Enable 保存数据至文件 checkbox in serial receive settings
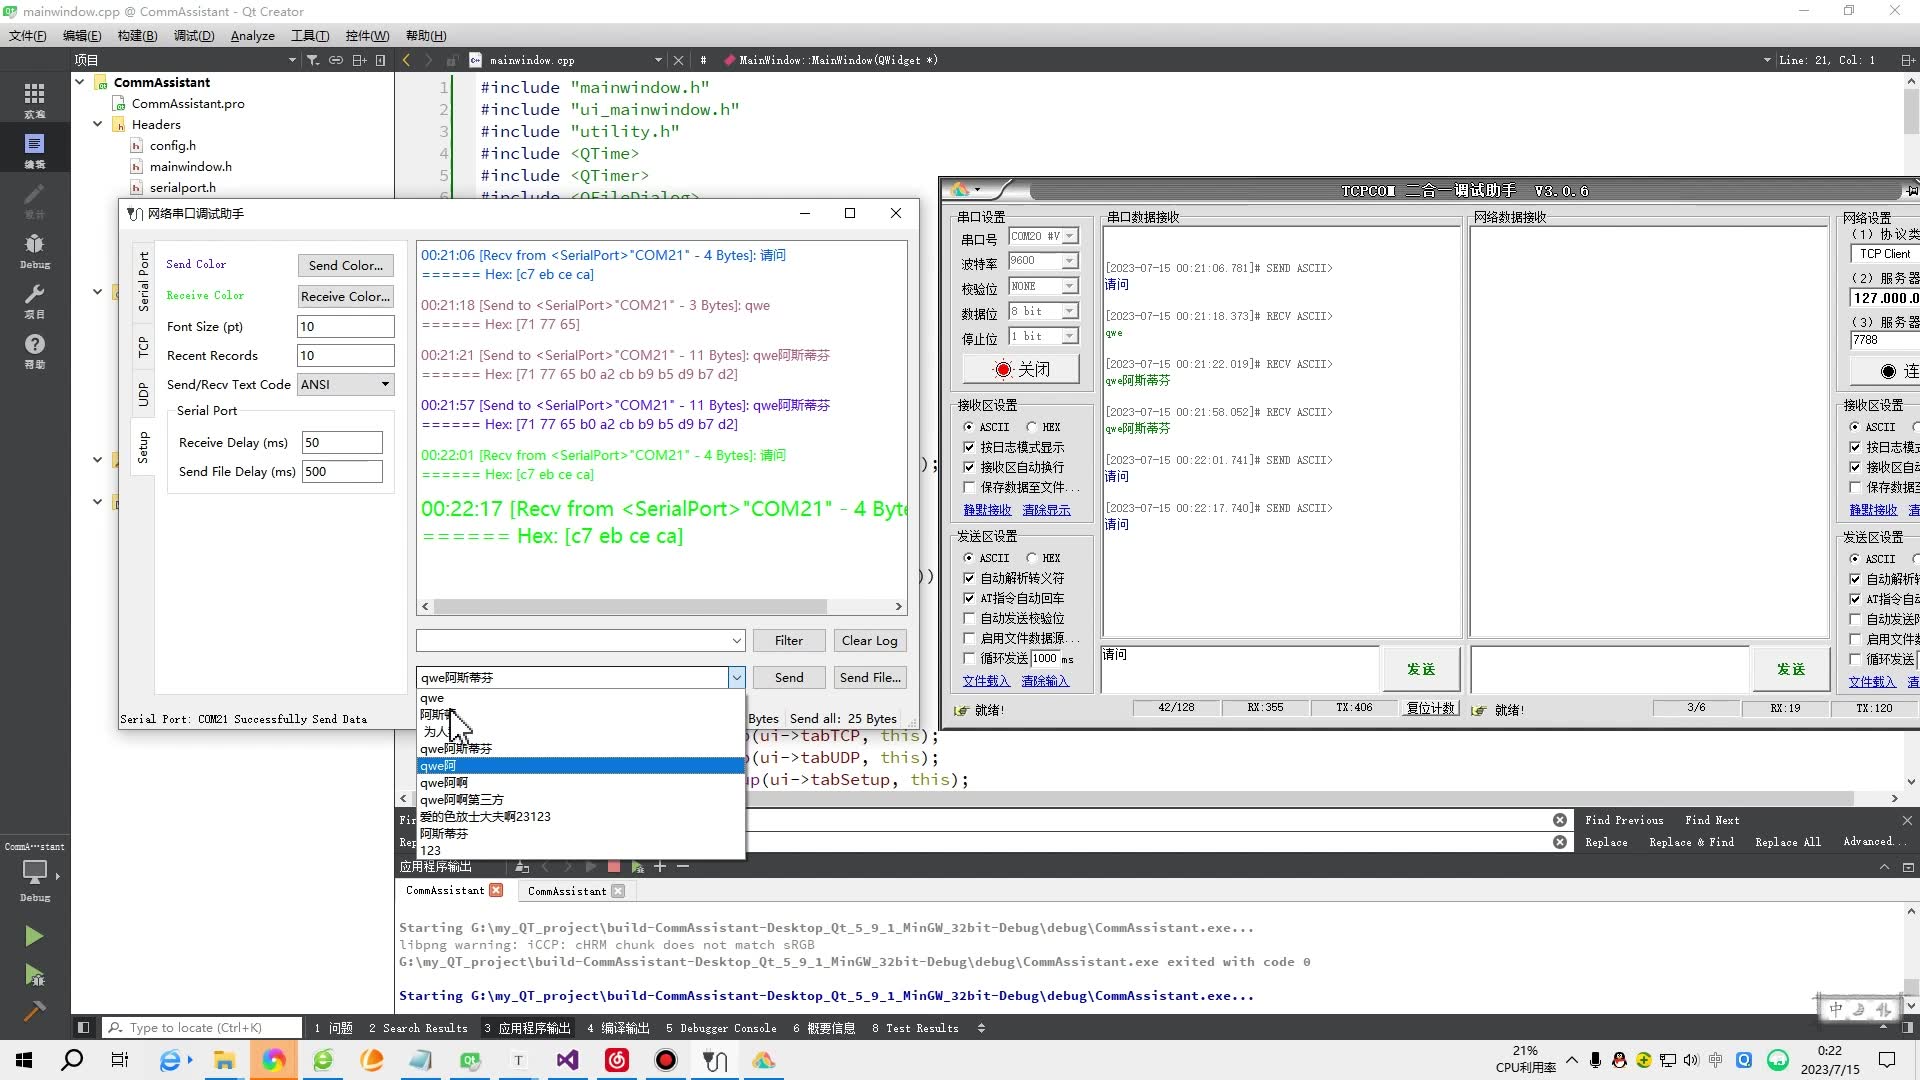The image size is (1920, 1080). point(969,487)
